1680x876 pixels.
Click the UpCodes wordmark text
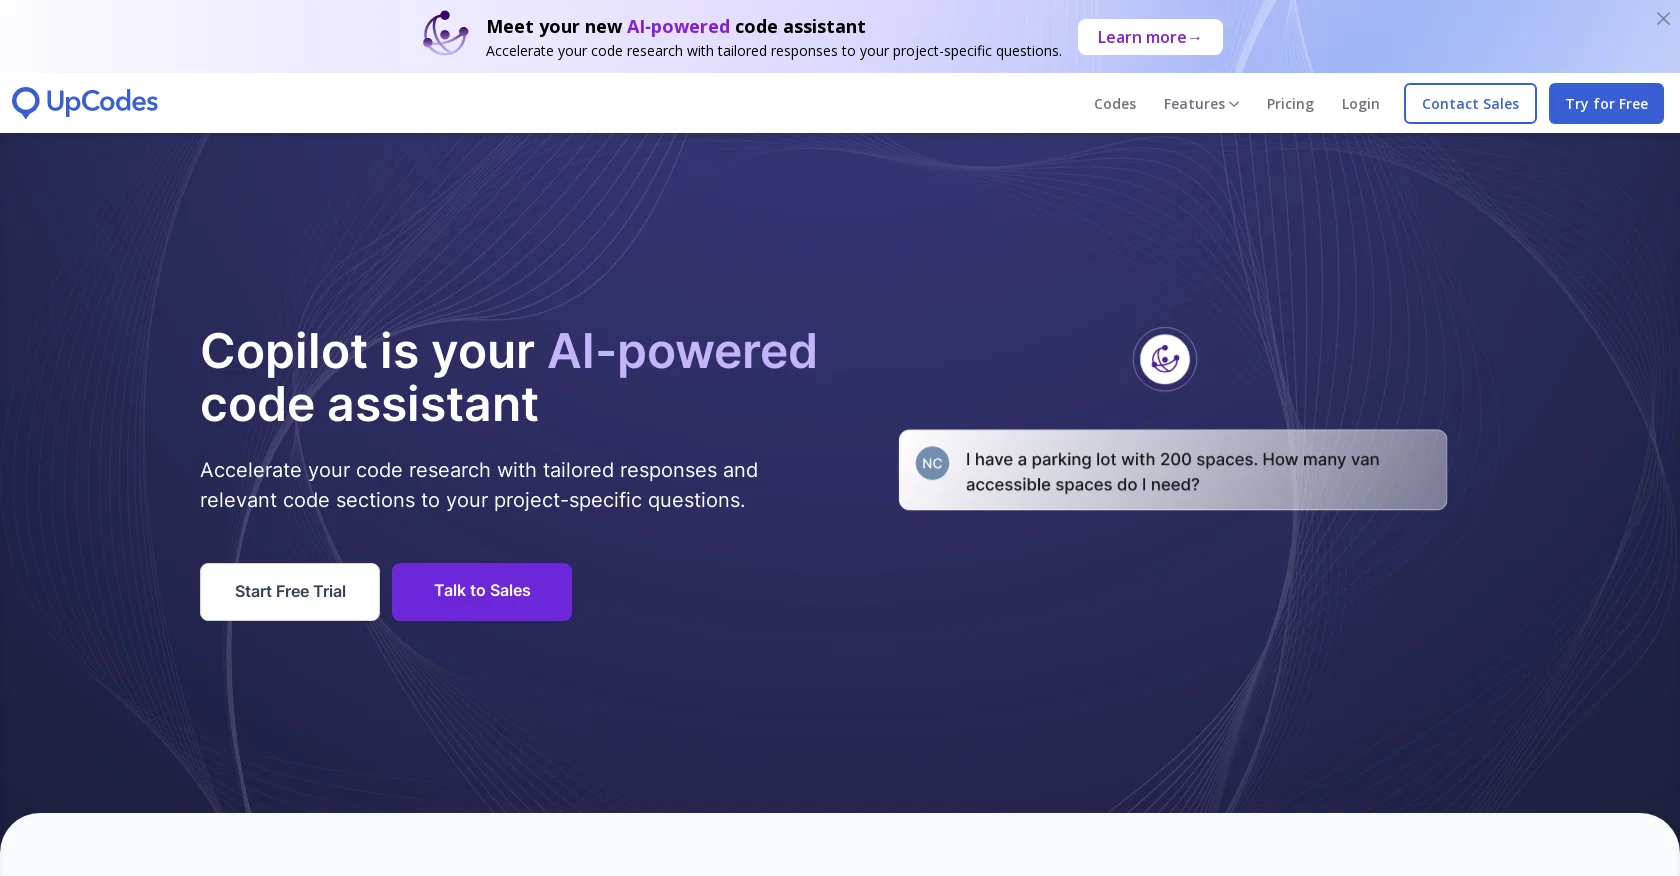click(x=102, y=102)
